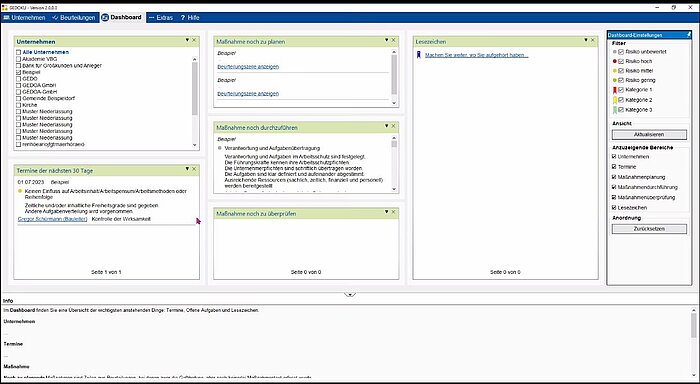Click the yellow Kategorie 2 bookmark icon
The height and width of the screenshot is (384, 700).
click(x=615, y=100)
